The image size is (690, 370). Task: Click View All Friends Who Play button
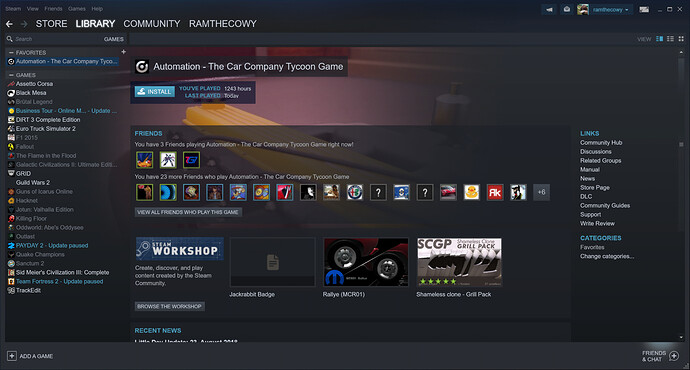[x=188, y=212]
